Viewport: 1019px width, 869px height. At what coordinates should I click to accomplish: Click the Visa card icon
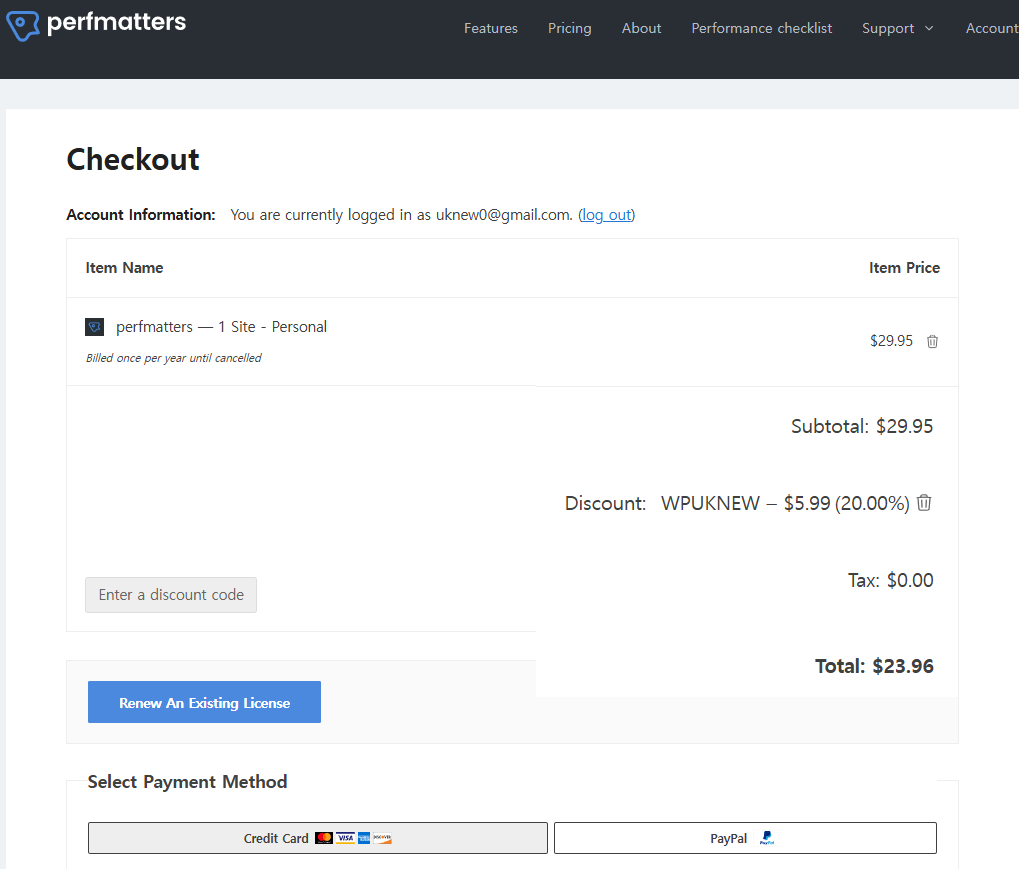click(x=345, y=838)
